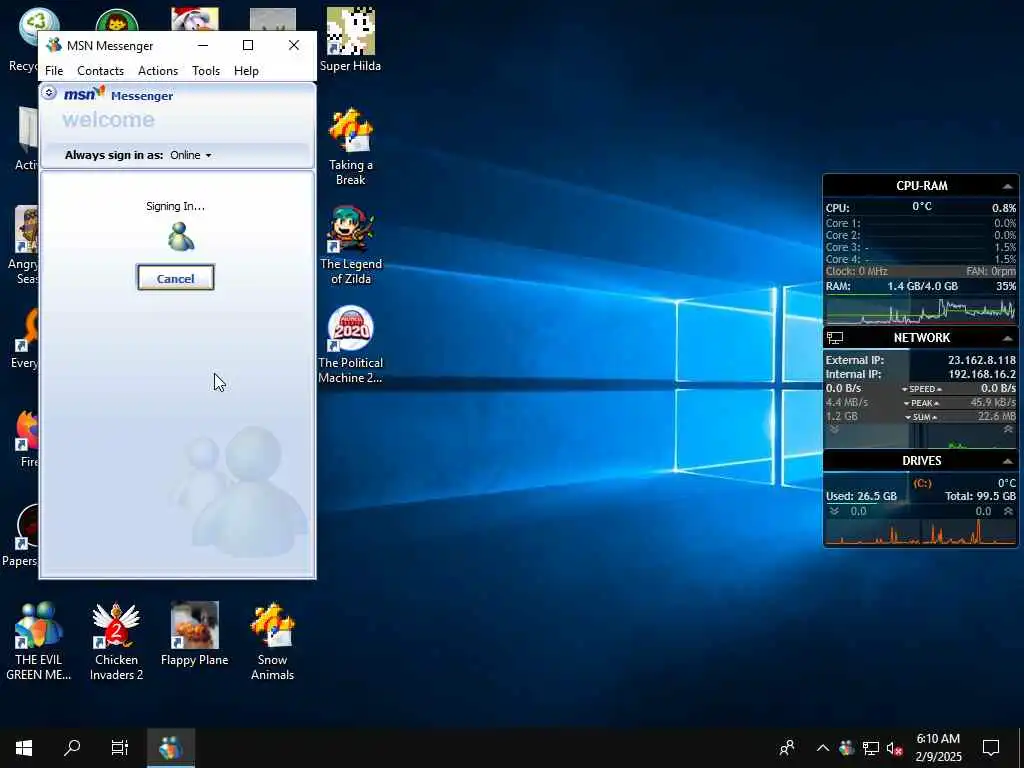Select The Legend of Zilda desktop icon
Viewport: 1024px width, 768px height.
coord(351,246)
